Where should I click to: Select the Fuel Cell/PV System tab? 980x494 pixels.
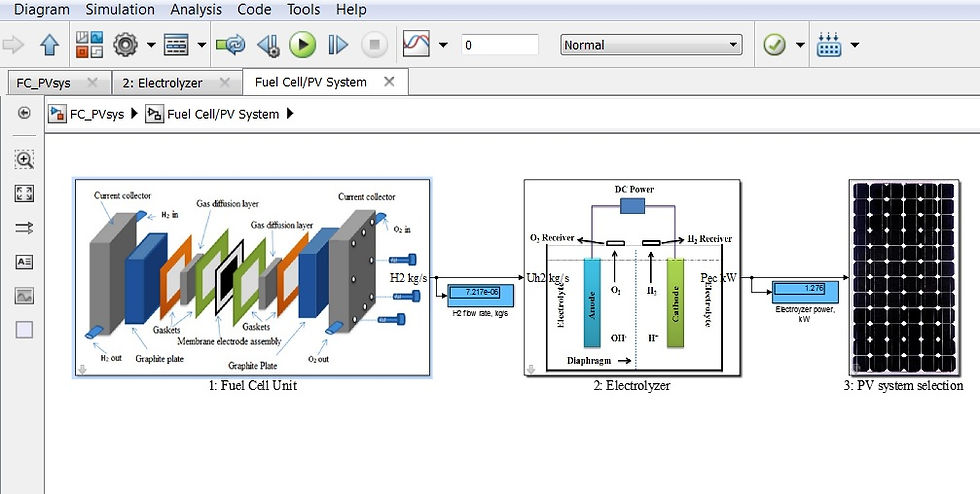tap(311, 82)
